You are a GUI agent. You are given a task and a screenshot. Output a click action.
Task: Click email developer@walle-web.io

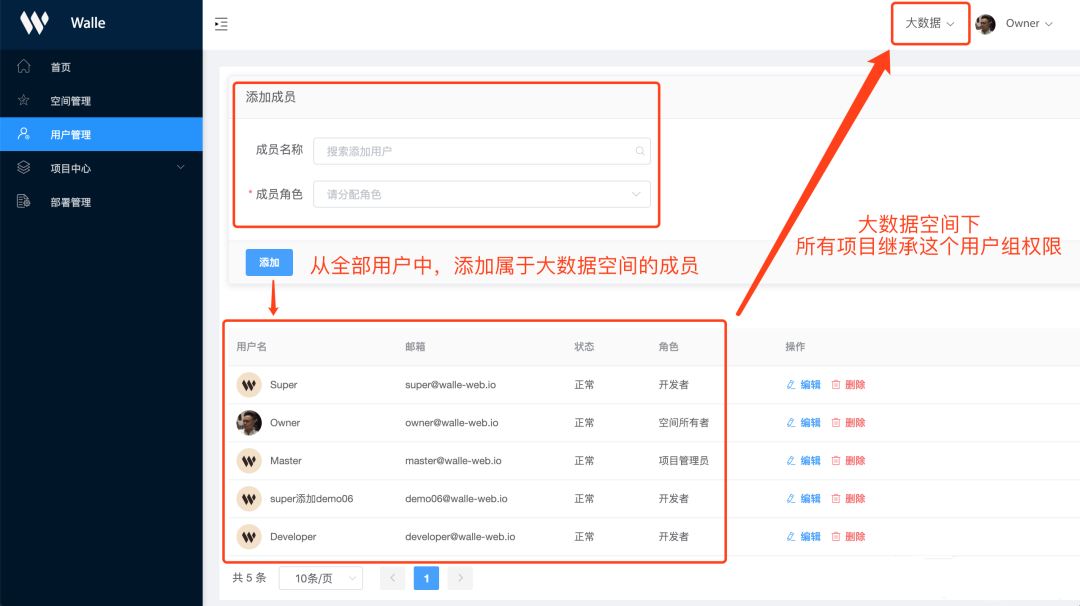460,536
